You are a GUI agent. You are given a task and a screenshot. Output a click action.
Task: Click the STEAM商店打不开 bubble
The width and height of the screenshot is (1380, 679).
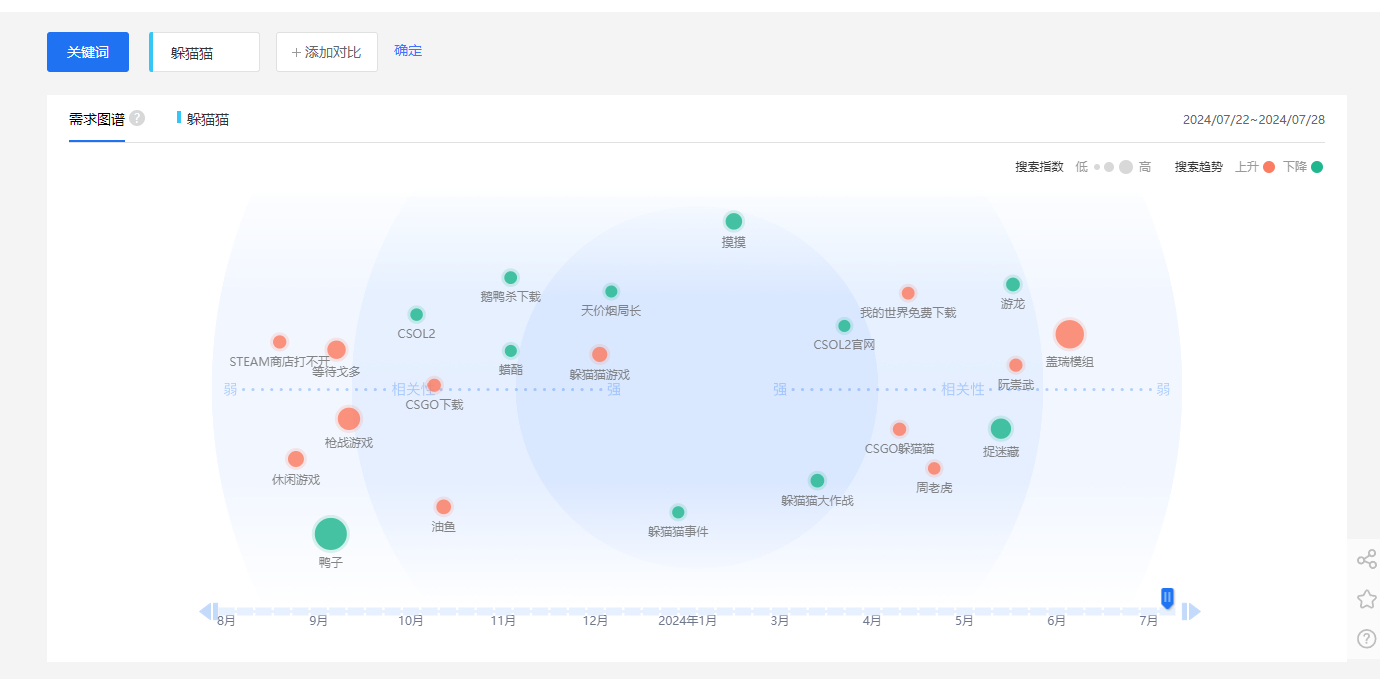[x=280, y=342]
